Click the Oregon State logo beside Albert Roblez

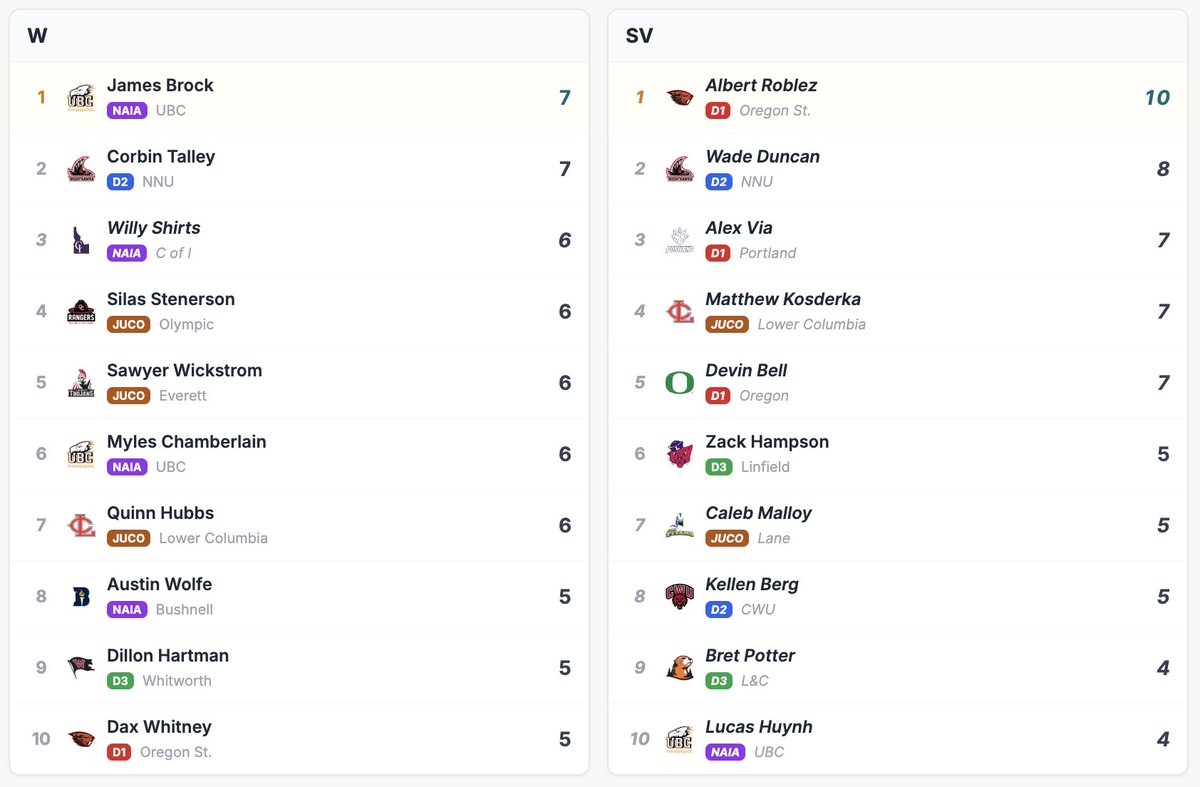[679, 98]
